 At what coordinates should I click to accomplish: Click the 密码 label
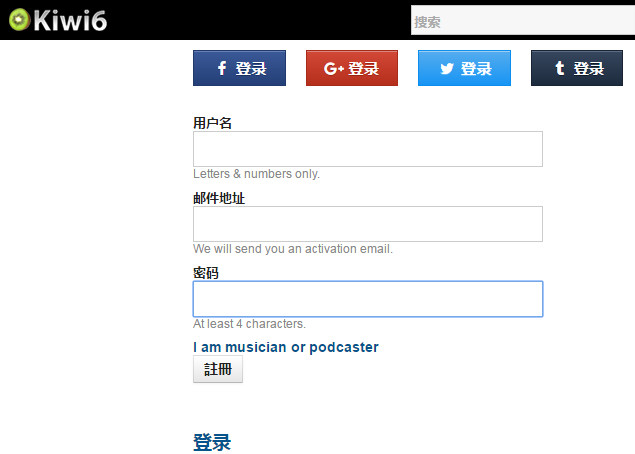coord(206,273)
